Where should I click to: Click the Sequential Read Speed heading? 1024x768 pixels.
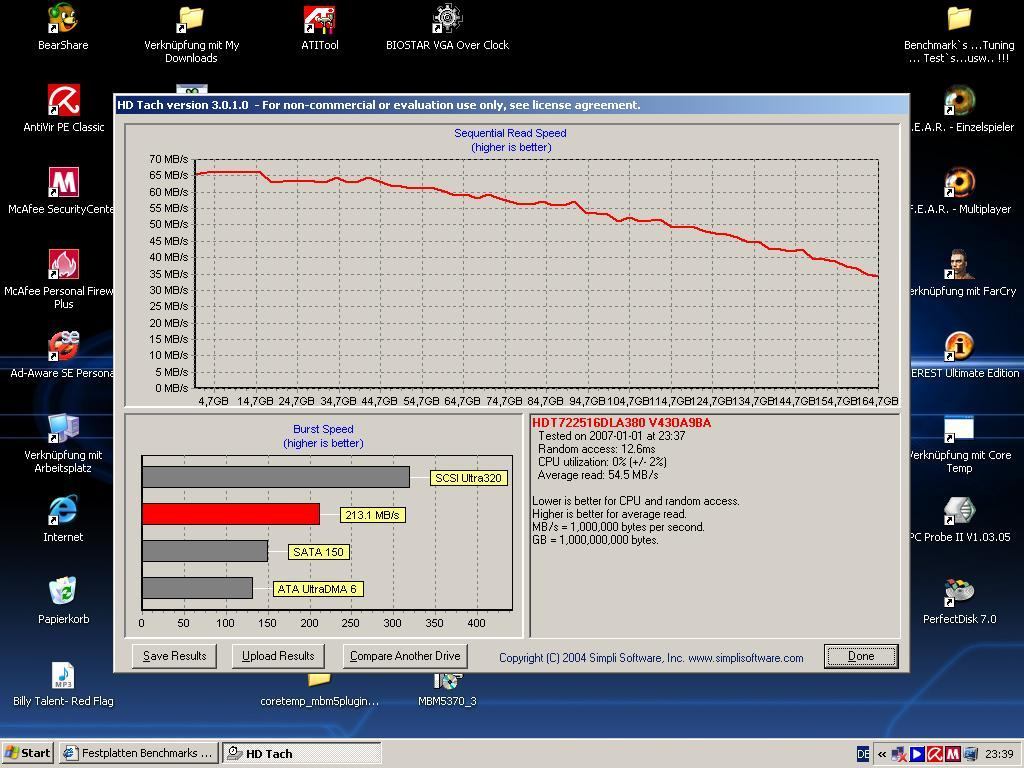pos(510,133)
